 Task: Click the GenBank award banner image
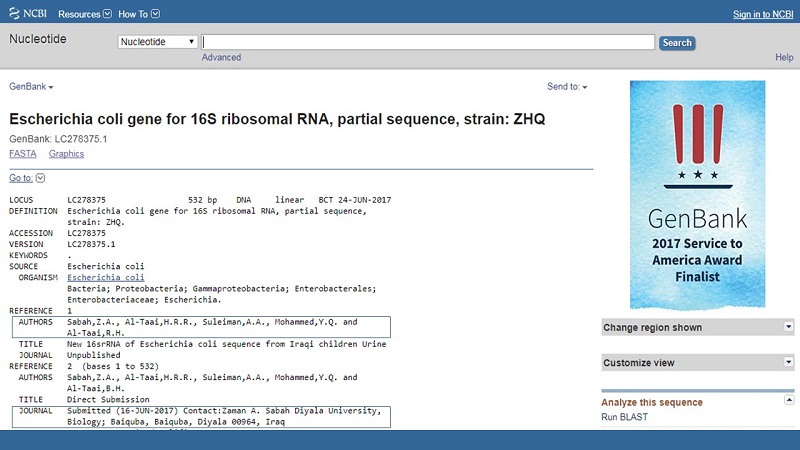697,195
